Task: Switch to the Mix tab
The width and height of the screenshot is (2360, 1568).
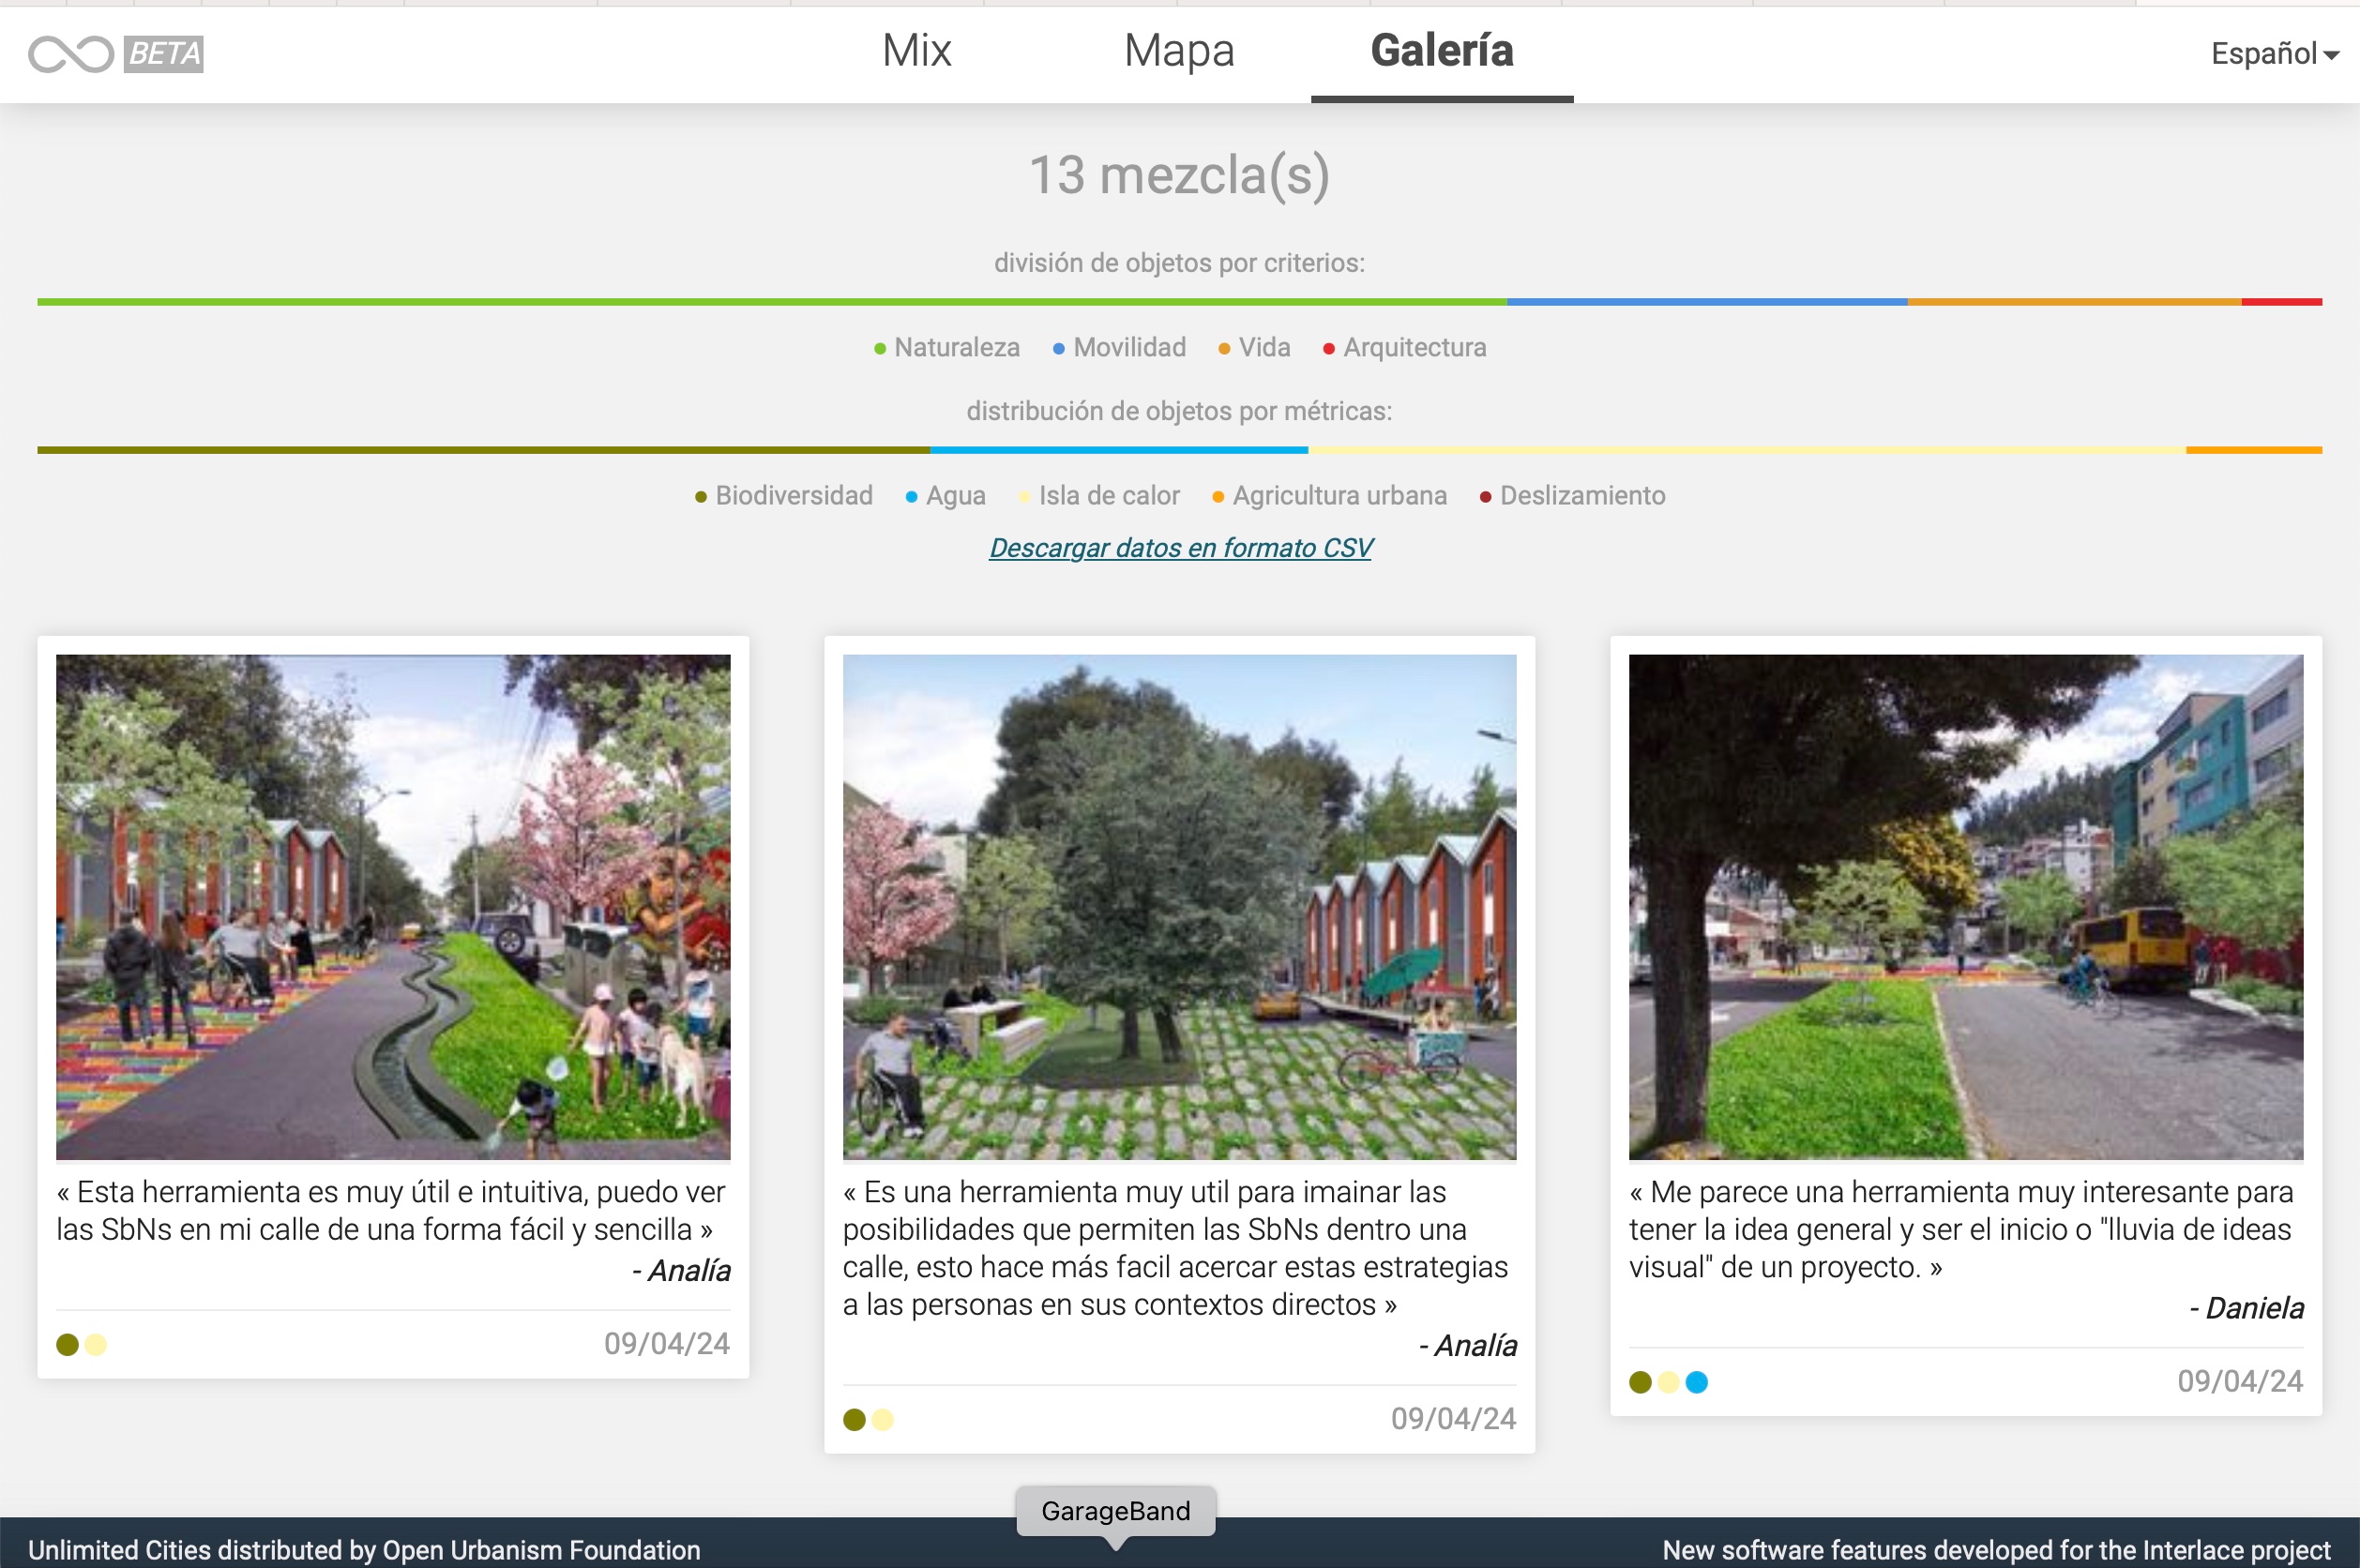Action: tap(916, 51)
